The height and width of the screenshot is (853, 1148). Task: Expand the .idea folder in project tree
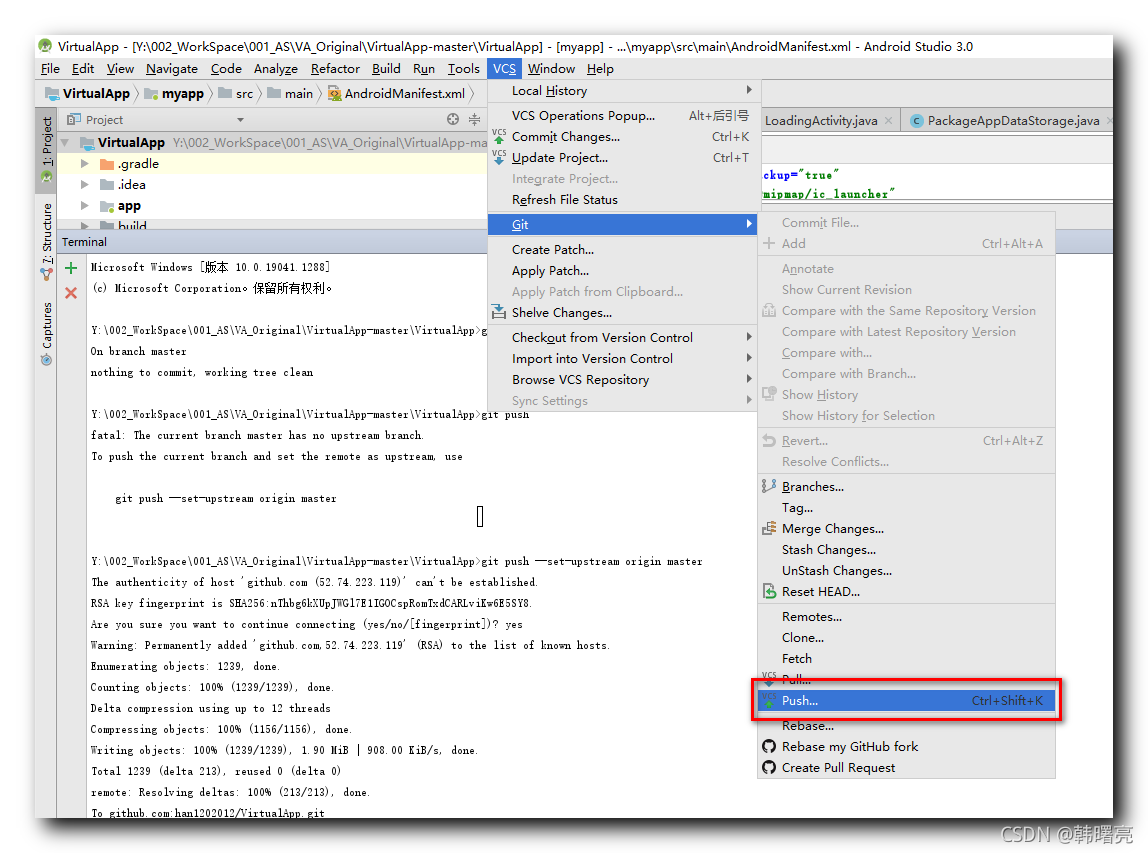click(x=85, y=185)
